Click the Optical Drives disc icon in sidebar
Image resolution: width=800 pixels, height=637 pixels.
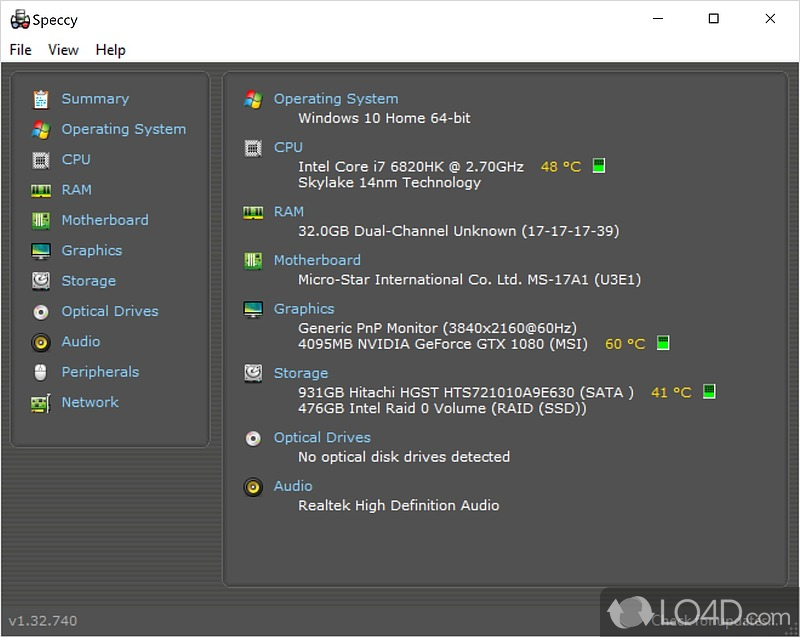[41, 312]
